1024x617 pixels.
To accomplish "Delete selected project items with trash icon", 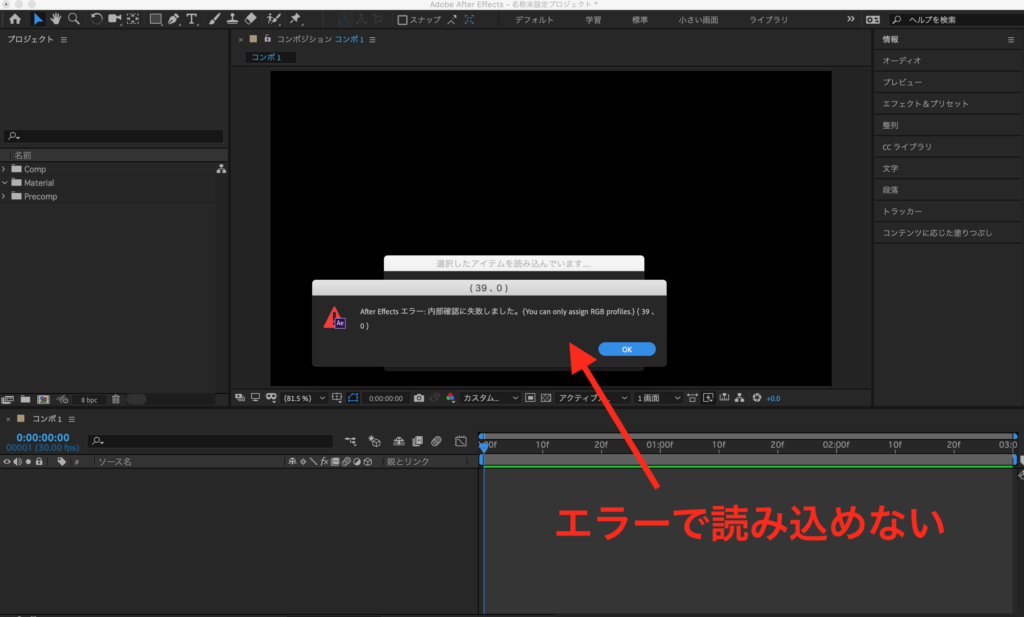I will point(116,400).
